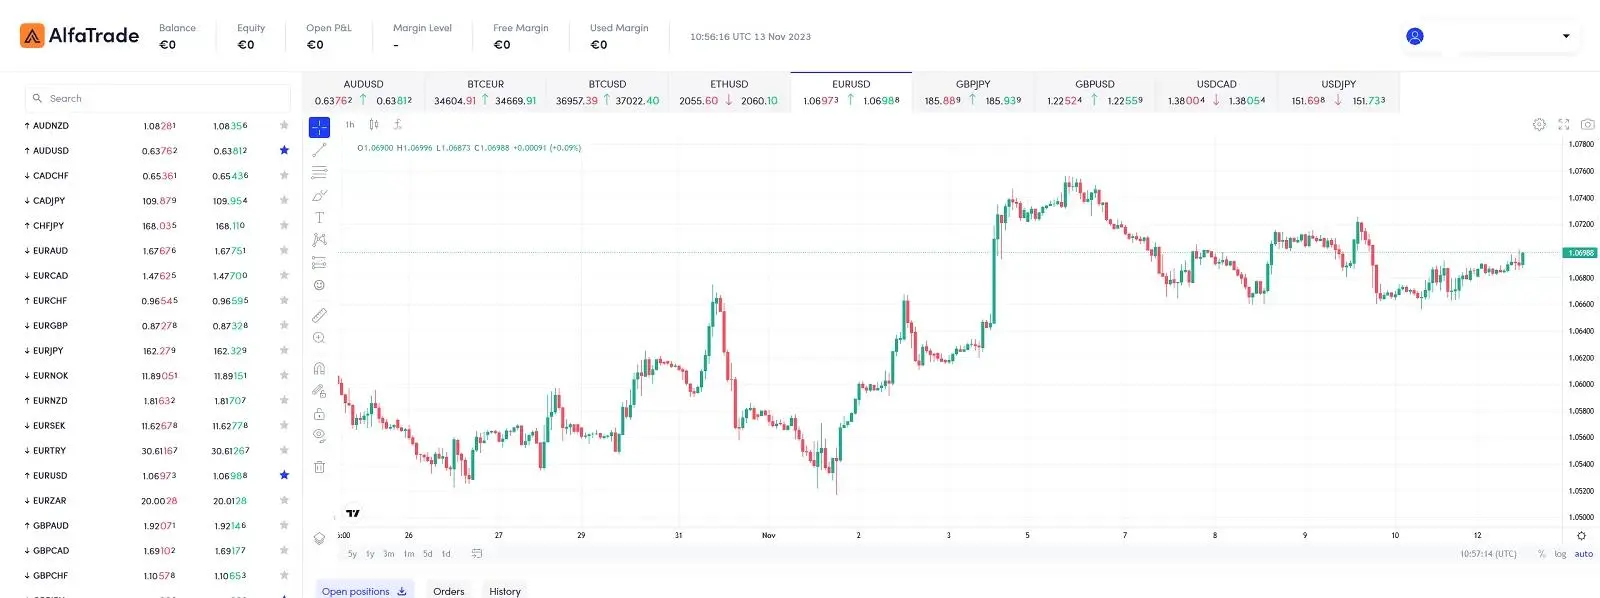Open the go-to-date calendar icon
This screenshot has width=1600, height=598.
[477, 554]
